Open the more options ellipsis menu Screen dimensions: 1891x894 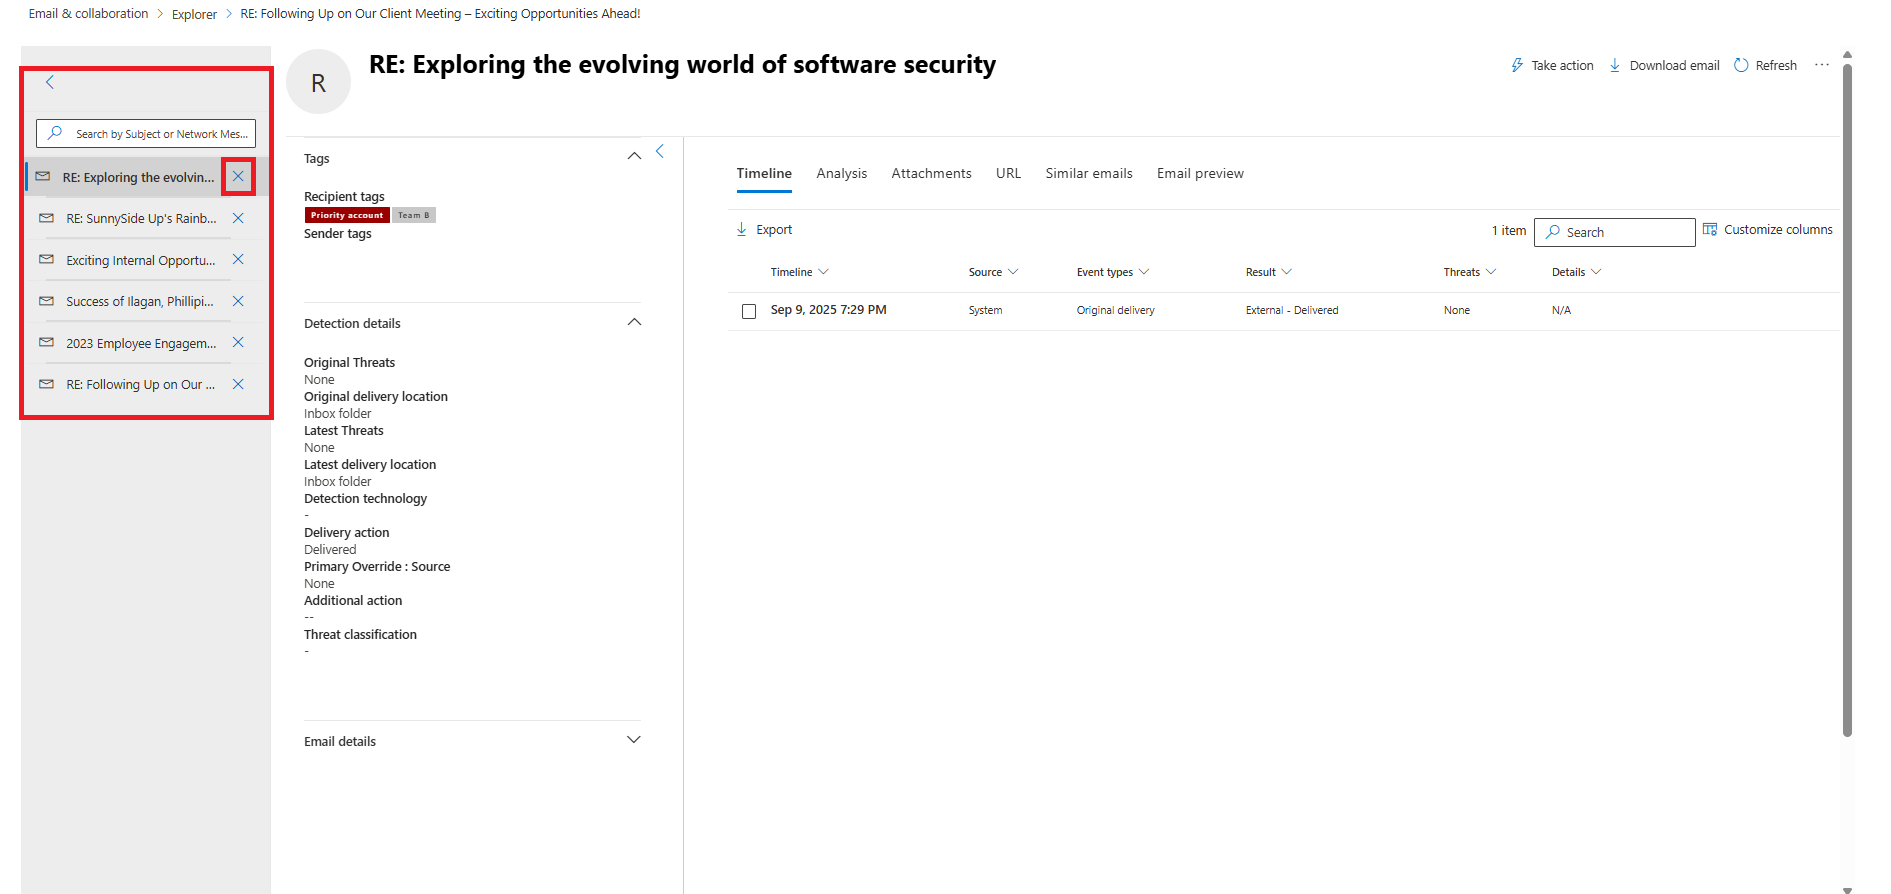(x=1822, y=65)
